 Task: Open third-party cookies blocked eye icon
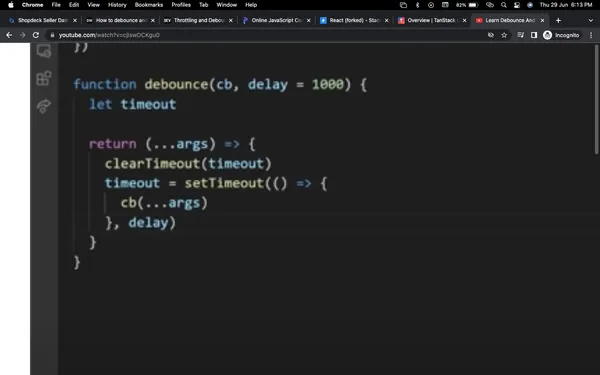491,35
